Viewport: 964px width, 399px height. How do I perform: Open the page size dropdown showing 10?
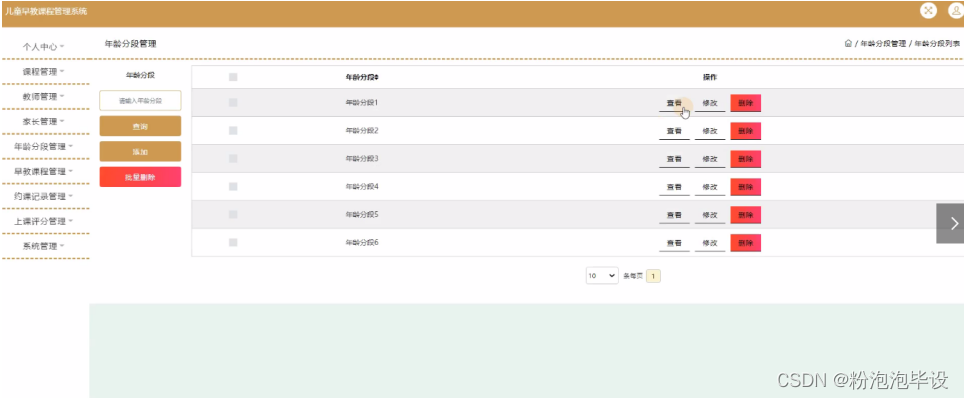(602, 276)
